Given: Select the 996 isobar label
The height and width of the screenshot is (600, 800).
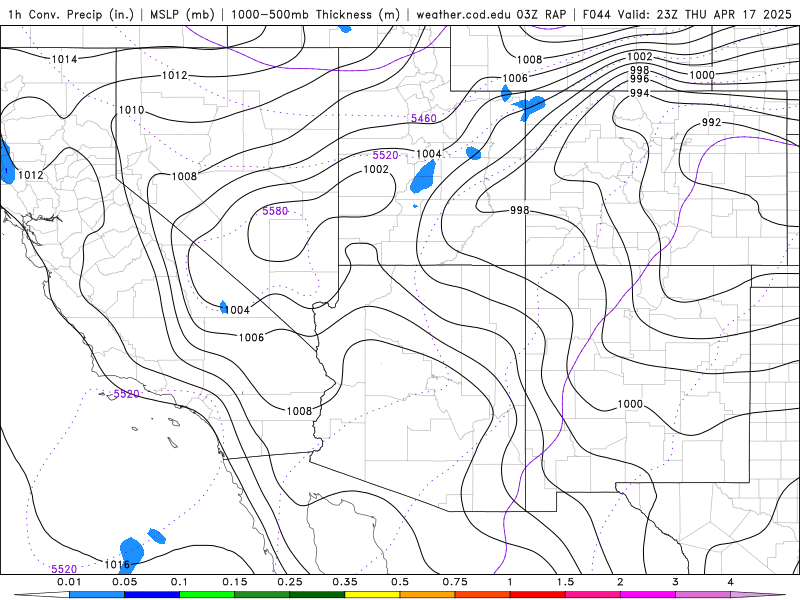Looking at the screenshot, I should coord(639,79).
